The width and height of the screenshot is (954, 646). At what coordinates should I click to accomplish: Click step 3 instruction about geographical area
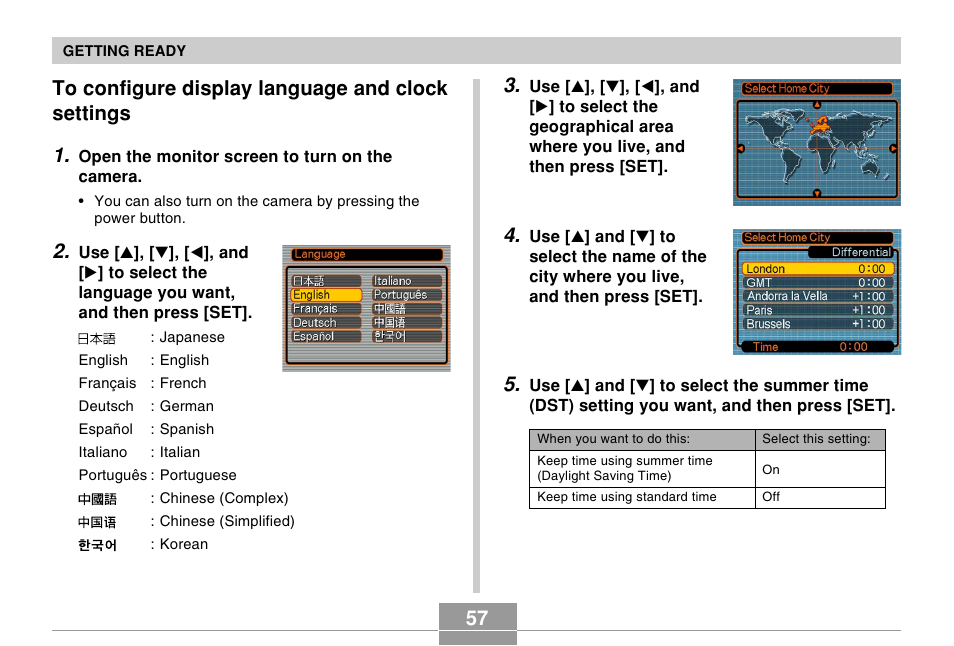[614, 127]
